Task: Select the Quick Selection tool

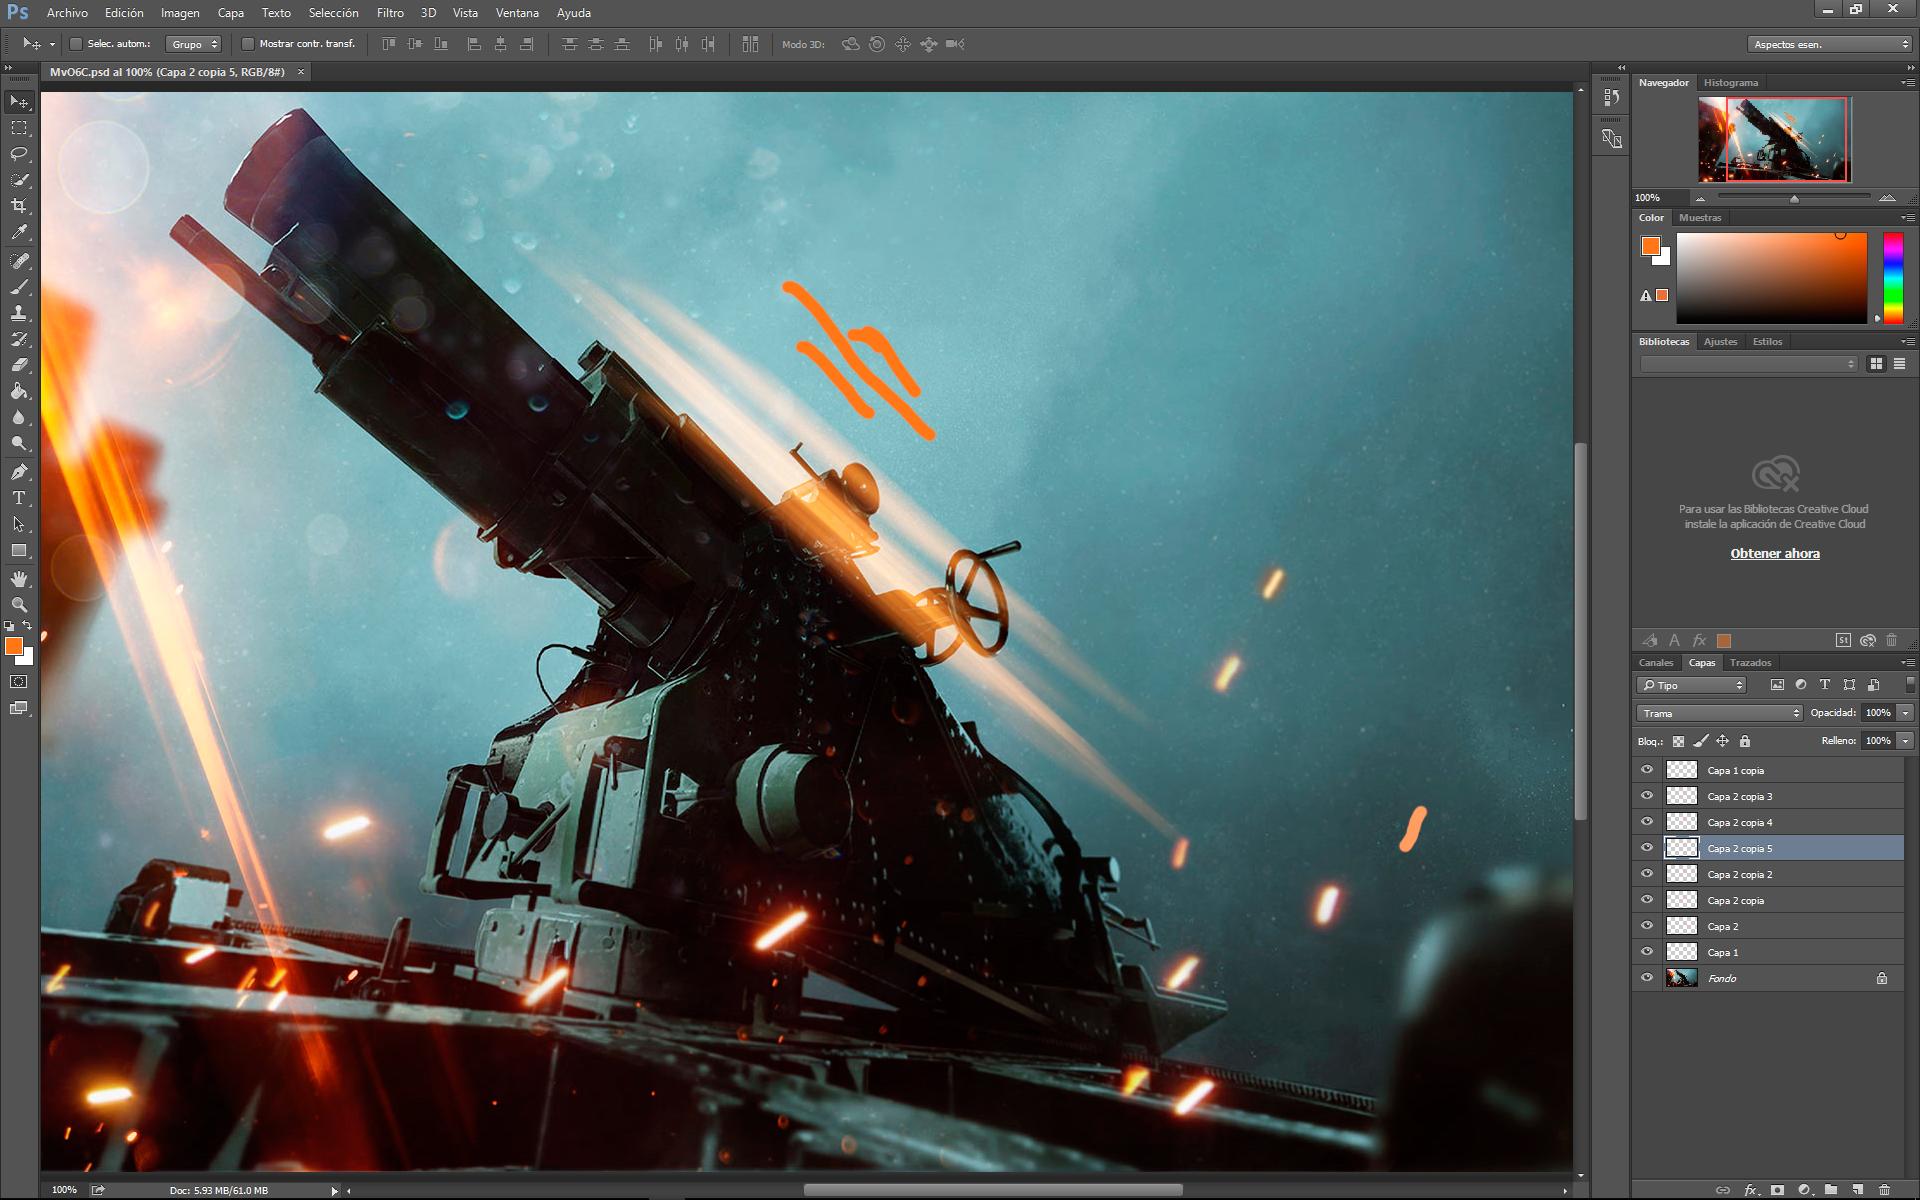Action: 19,180
